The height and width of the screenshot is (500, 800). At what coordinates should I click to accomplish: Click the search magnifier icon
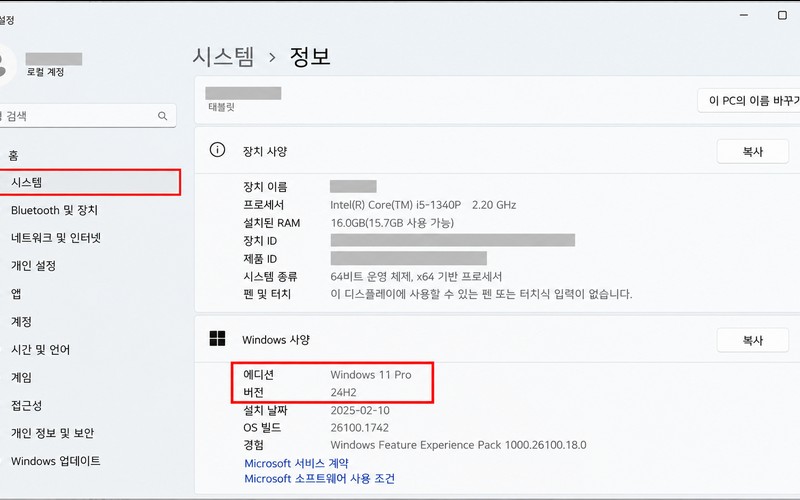162,116
